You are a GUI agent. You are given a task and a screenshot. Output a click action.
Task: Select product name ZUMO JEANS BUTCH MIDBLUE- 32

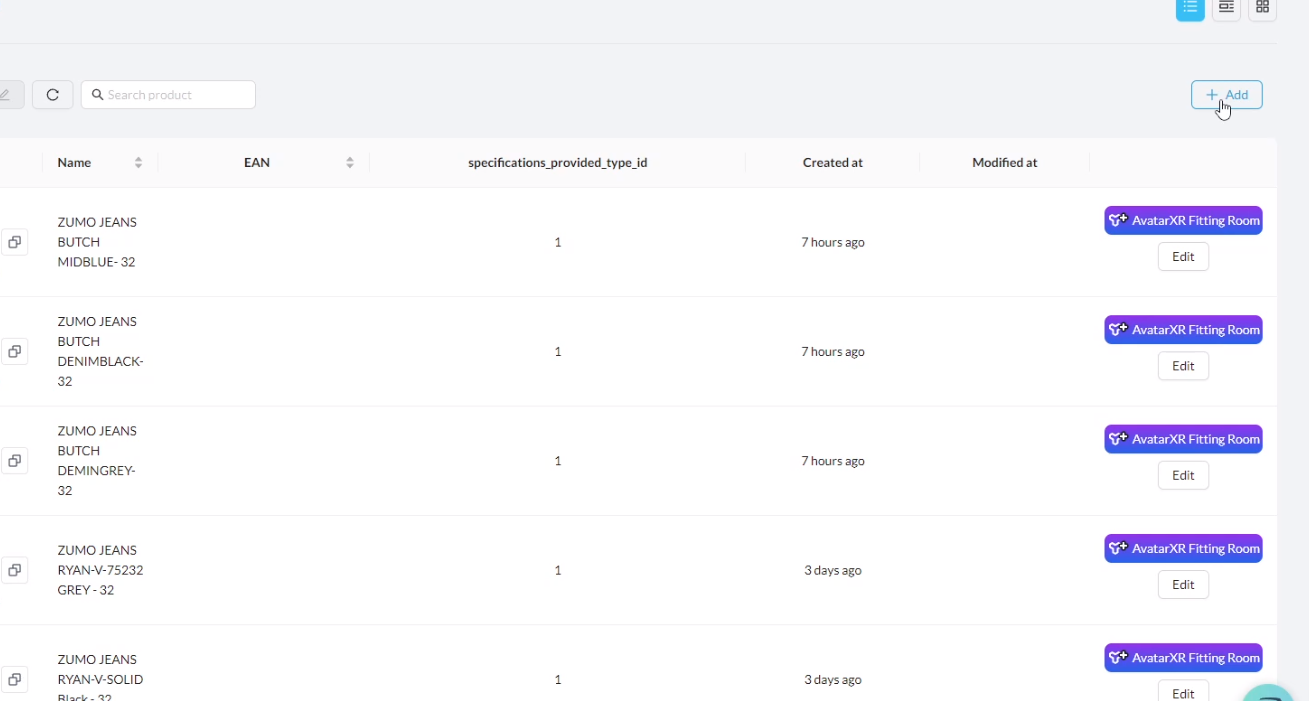click(x=97, y=242)
